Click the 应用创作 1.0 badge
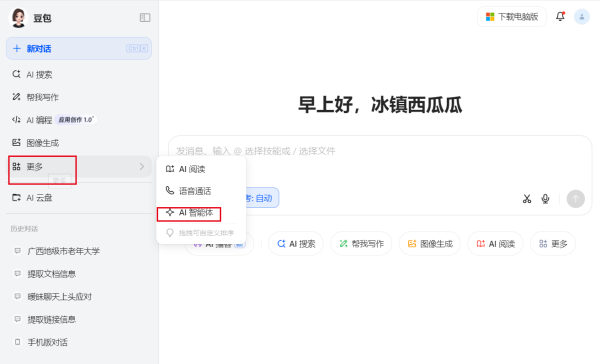Image resolution: width=600 pixels, height=364 pixels. 76,120
